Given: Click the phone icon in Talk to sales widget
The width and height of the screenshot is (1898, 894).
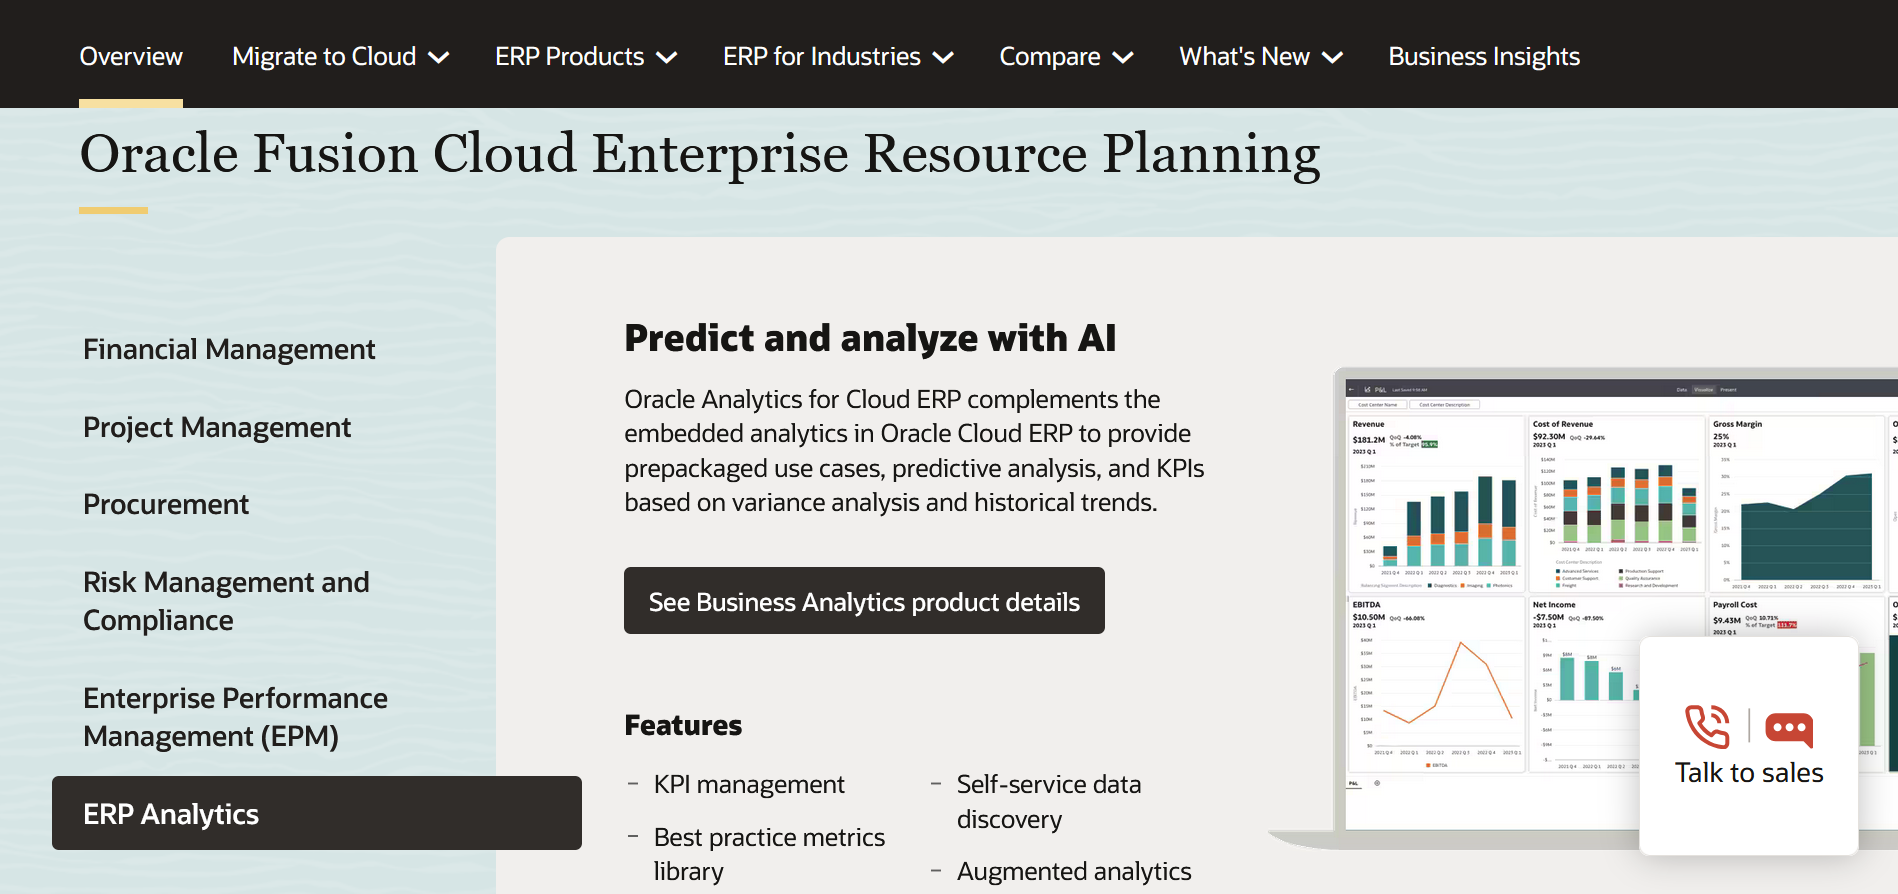Looking at the screenshot, I should point(1707,729).
